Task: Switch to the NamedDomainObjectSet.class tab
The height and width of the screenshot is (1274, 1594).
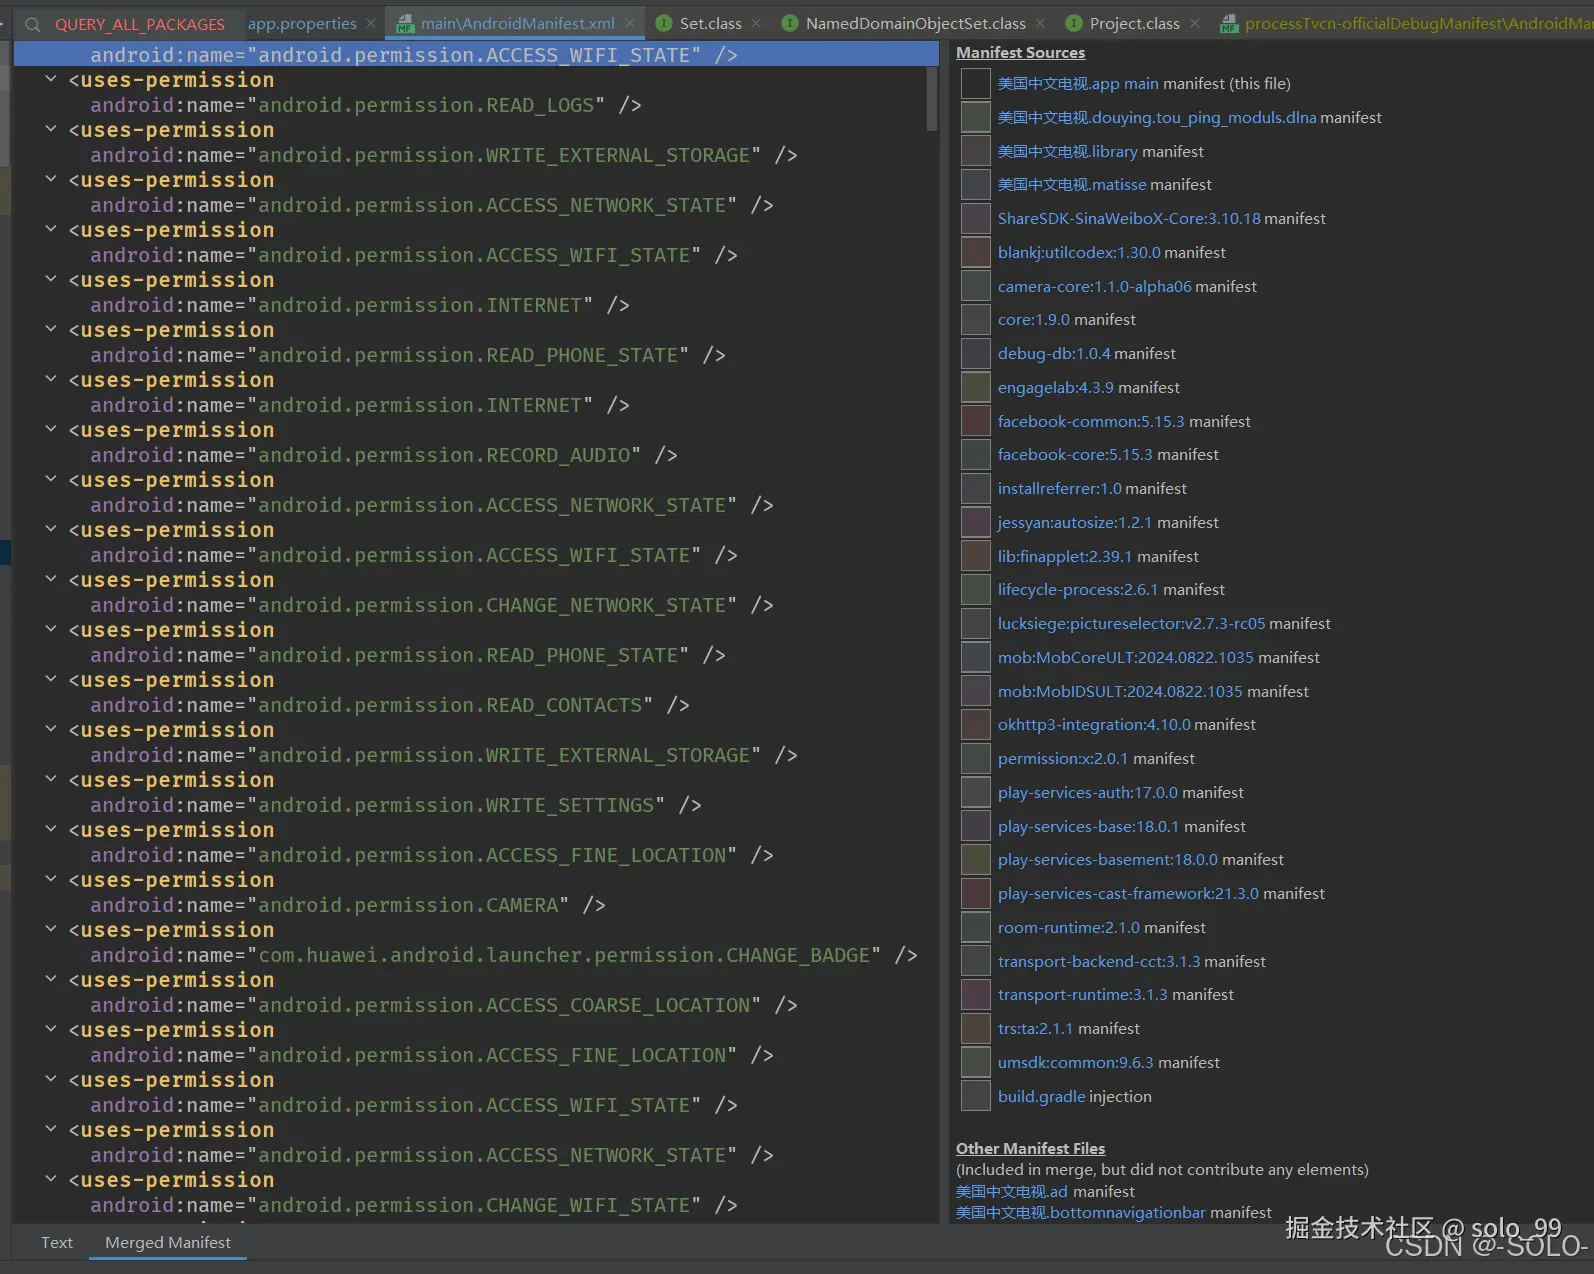Action: pyautogui.click(x=916, y=23)
